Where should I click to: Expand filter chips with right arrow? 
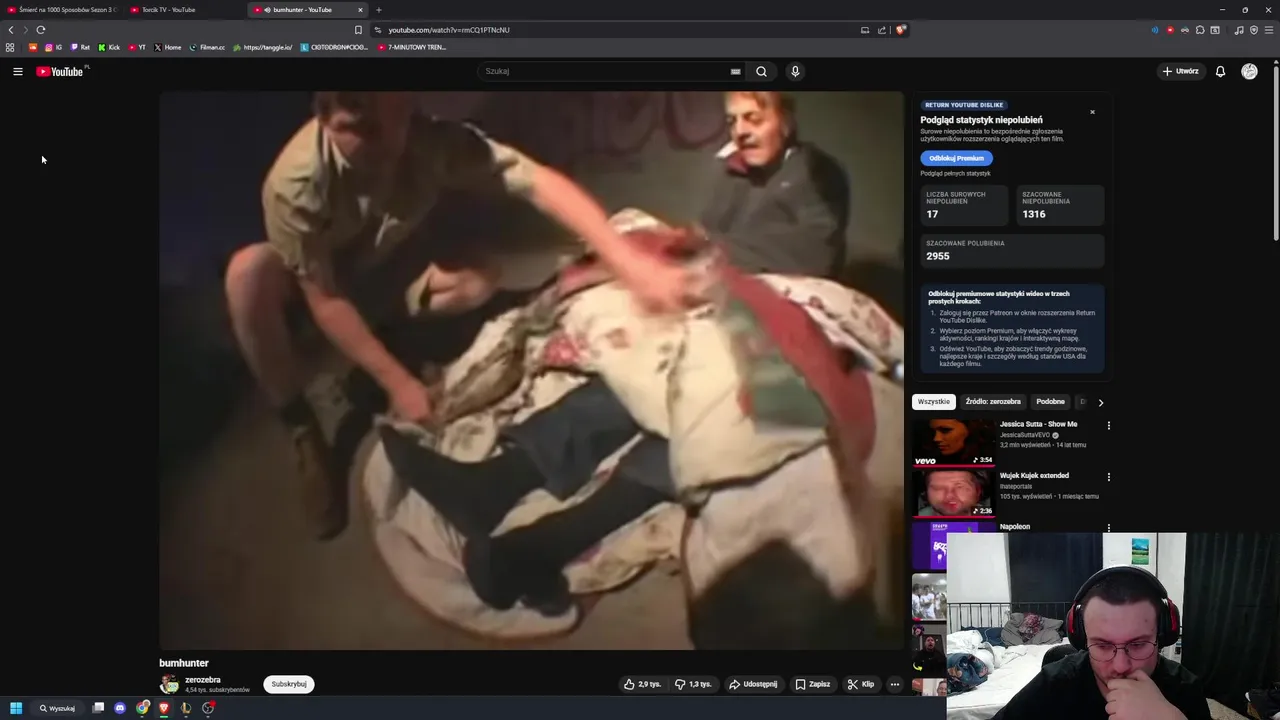click(x=1101, y=402)
